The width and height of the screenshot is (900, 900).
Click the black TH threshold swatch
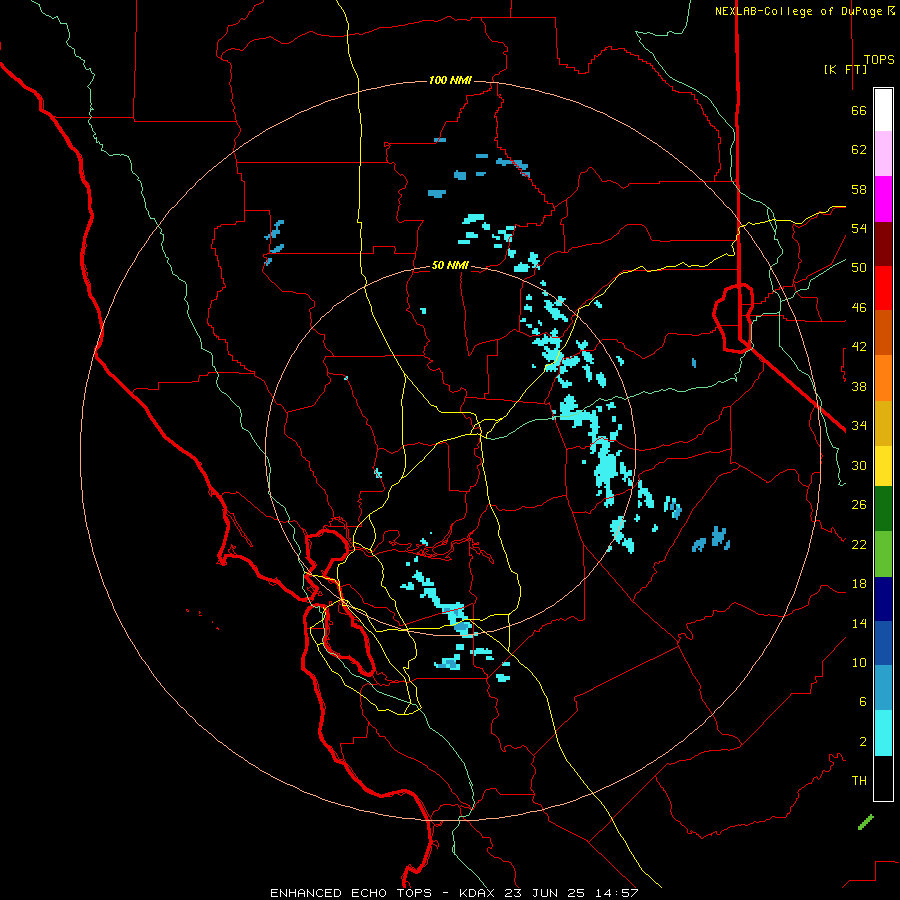883,778
